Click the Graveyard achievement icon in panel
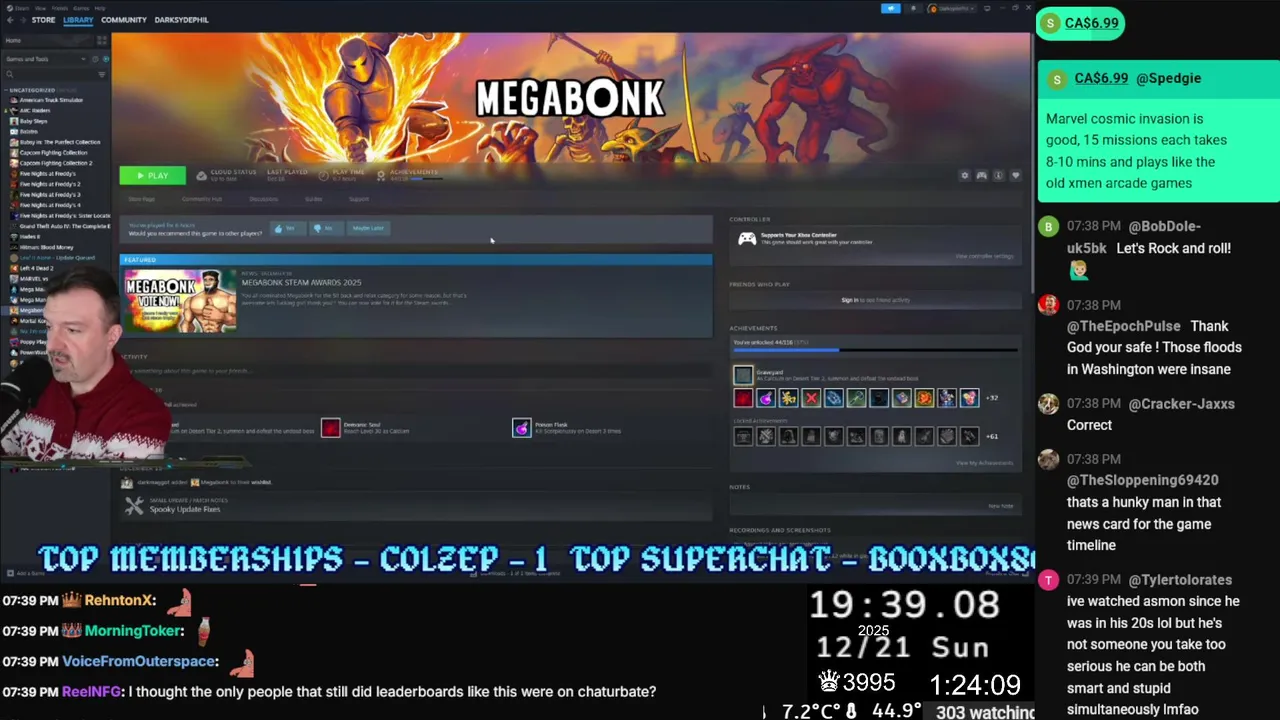This screenshot has width=1280, height=720. point(743,375)
